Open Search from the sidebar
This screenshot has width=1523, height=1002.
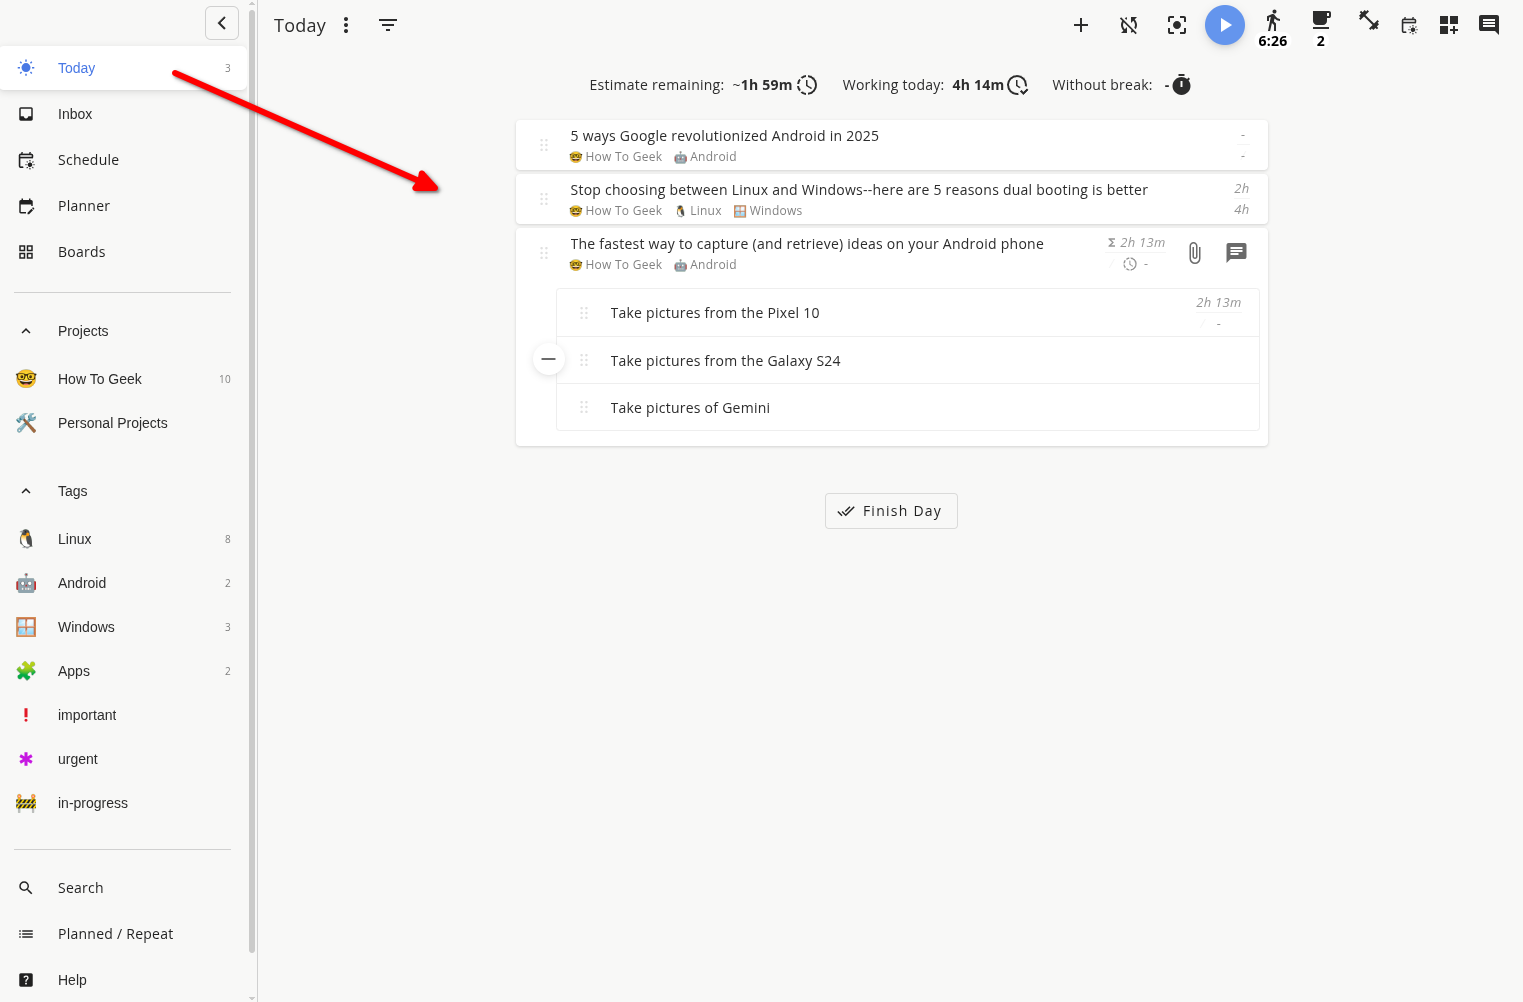point(124,888)
